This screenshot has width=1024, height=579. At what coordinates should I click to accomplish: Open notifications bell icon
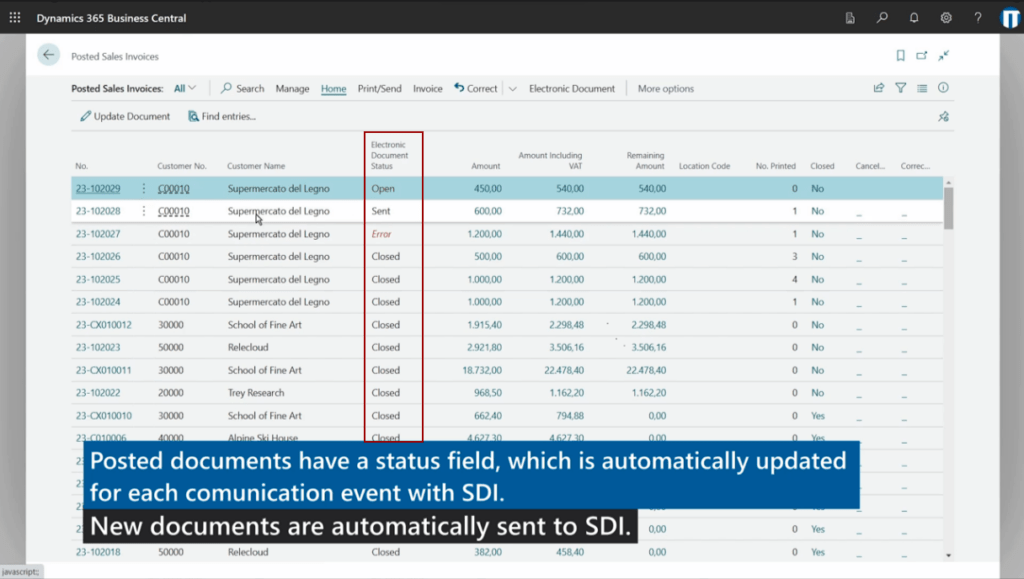[914, 18]
